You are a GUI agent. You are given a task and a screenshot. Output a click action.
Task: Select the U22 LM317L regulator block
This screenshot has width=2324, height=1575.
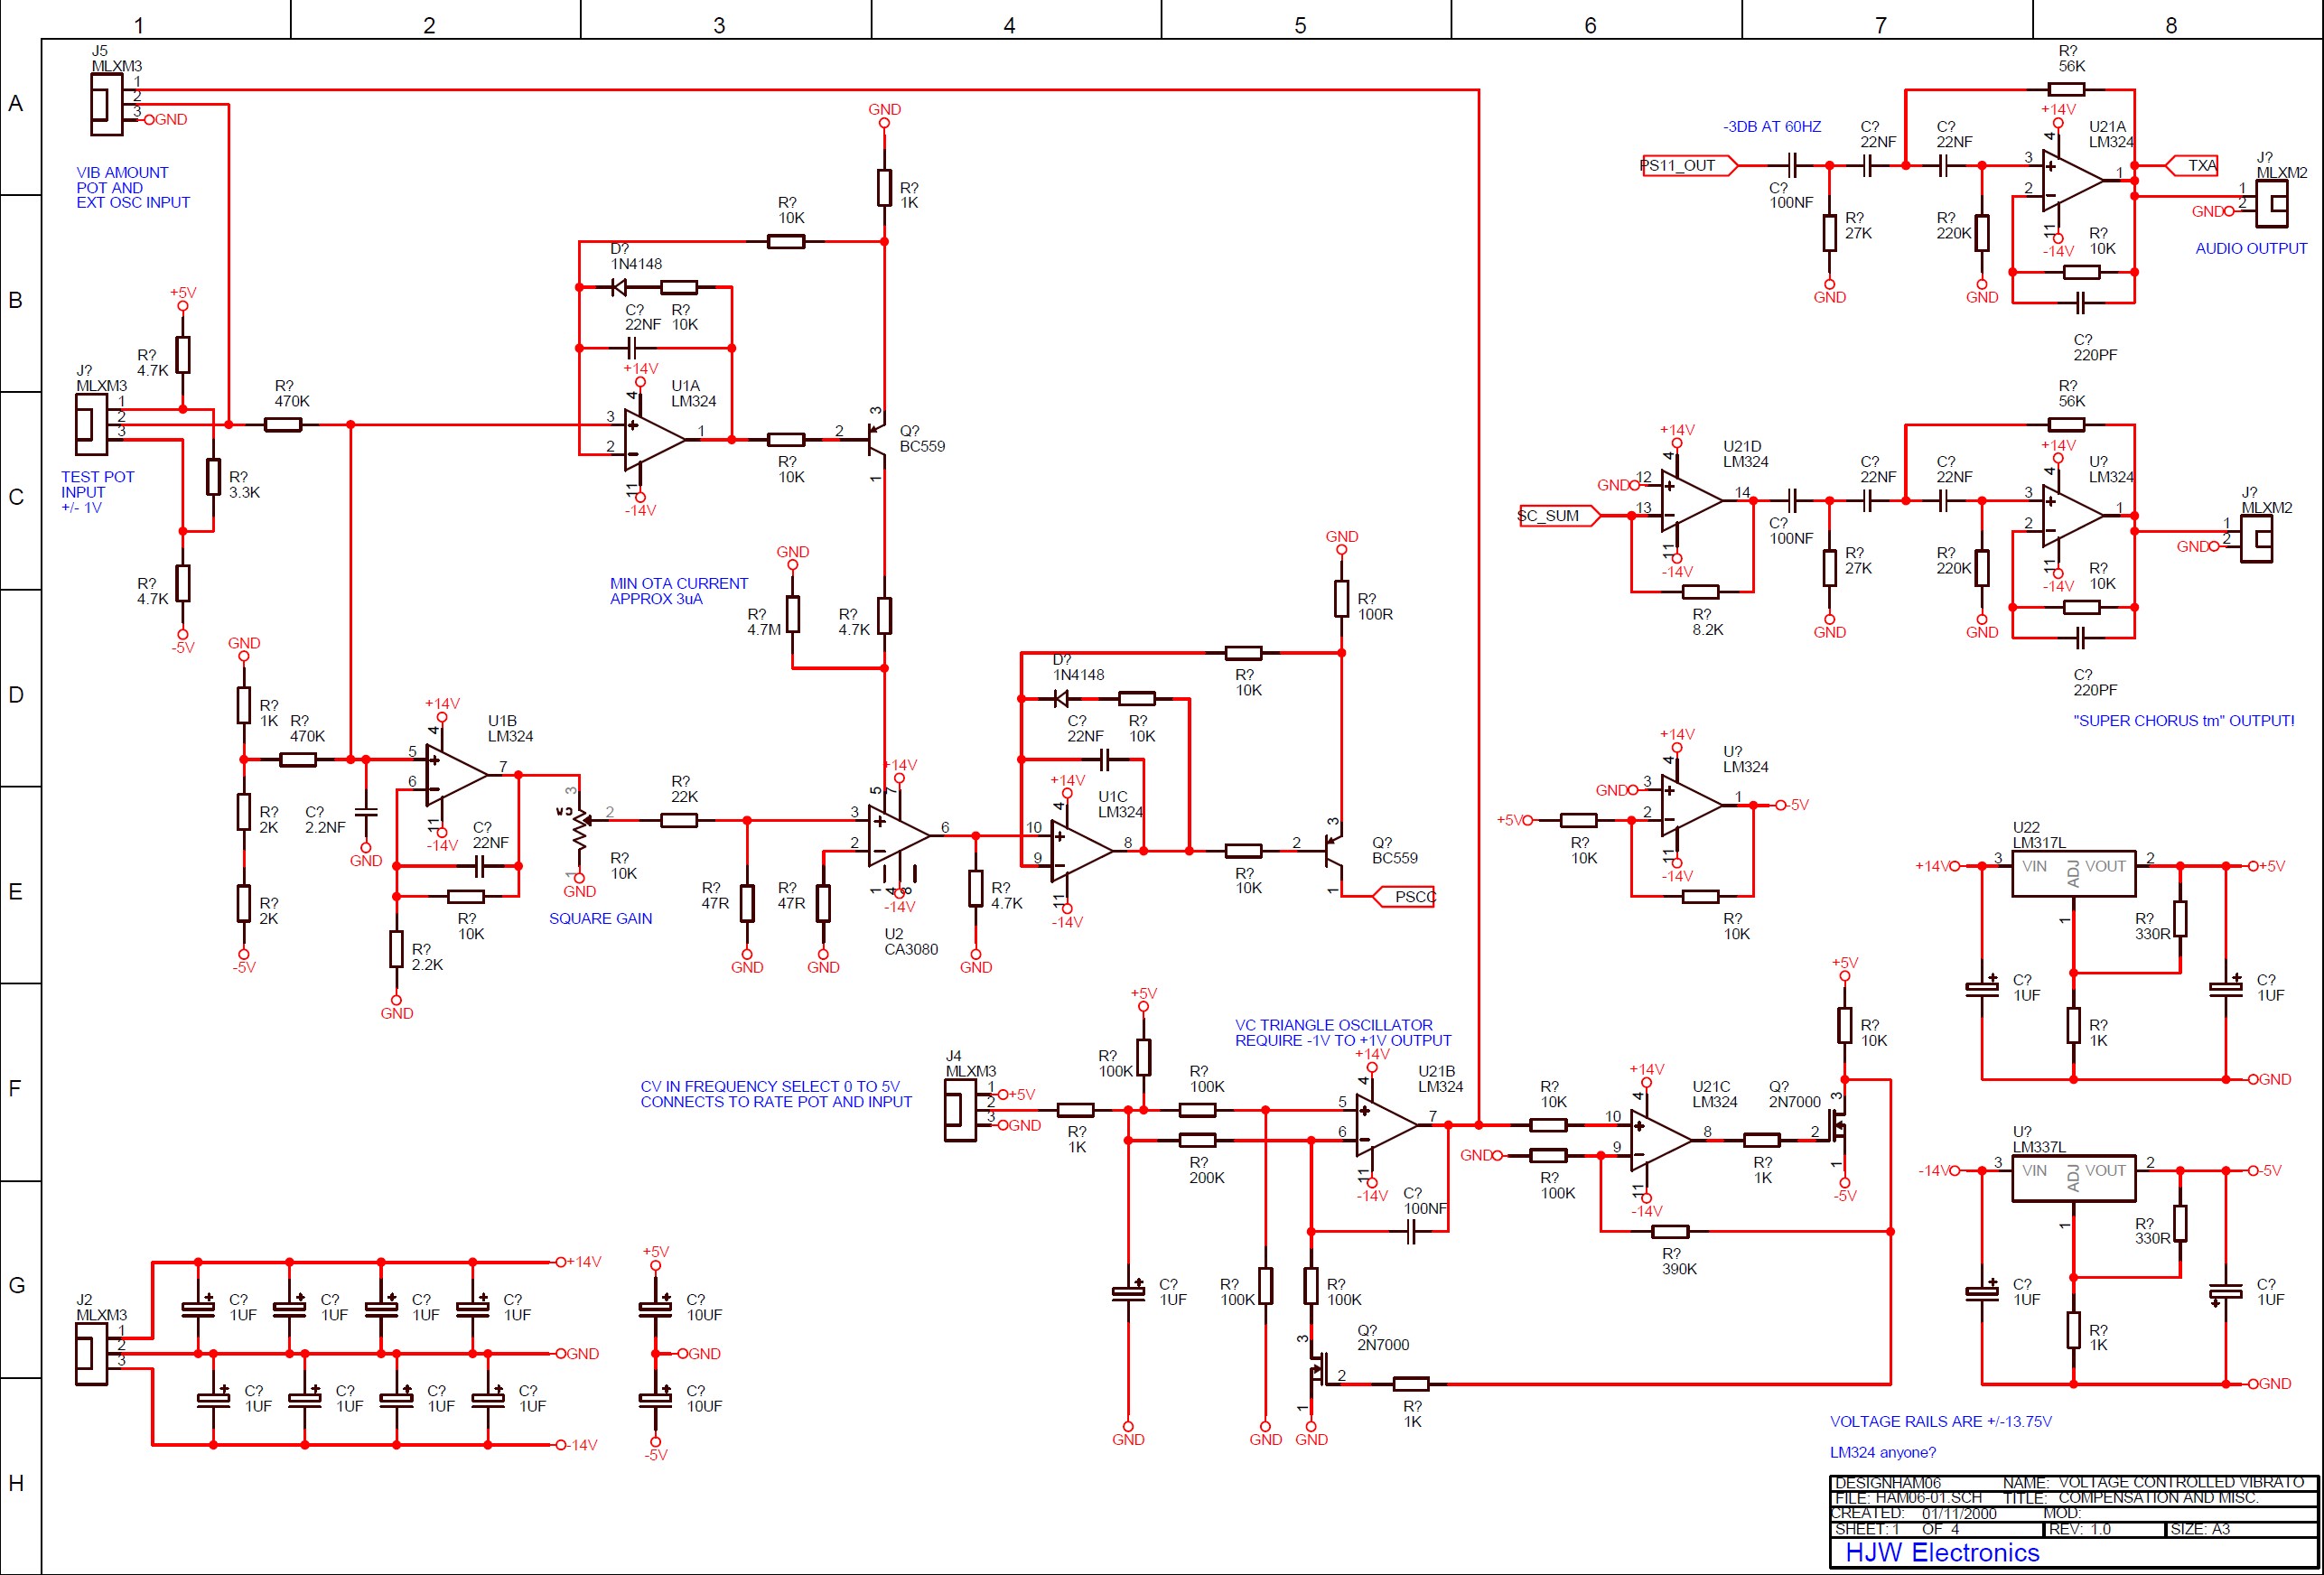coord(2073,874)
